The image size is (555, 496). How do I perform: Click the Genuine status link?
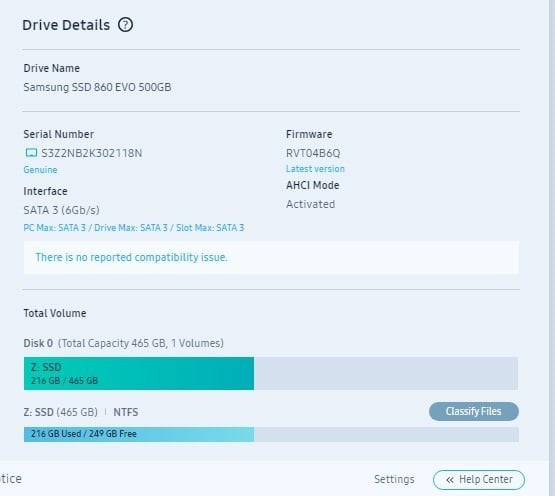click(x=40, y=170)
